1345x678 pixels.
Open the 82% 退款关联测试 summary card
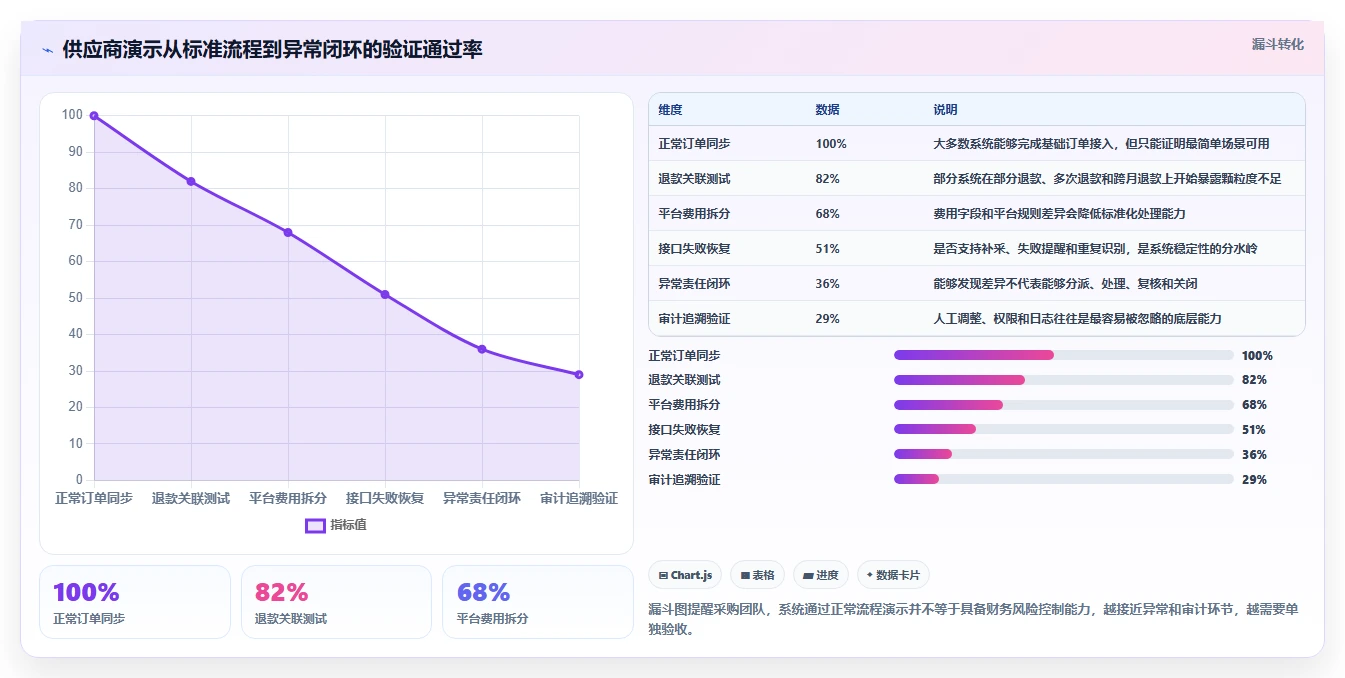(336, 602)
